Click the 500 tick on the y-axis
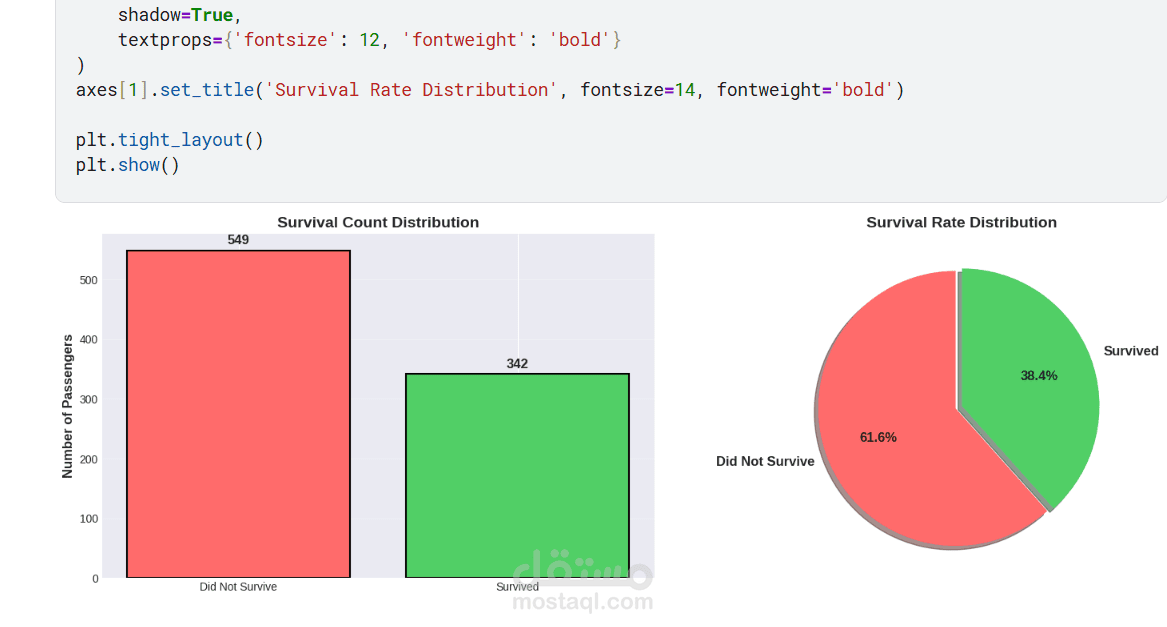The width and height of the screenshot is (1167, 627). [89, 280]
